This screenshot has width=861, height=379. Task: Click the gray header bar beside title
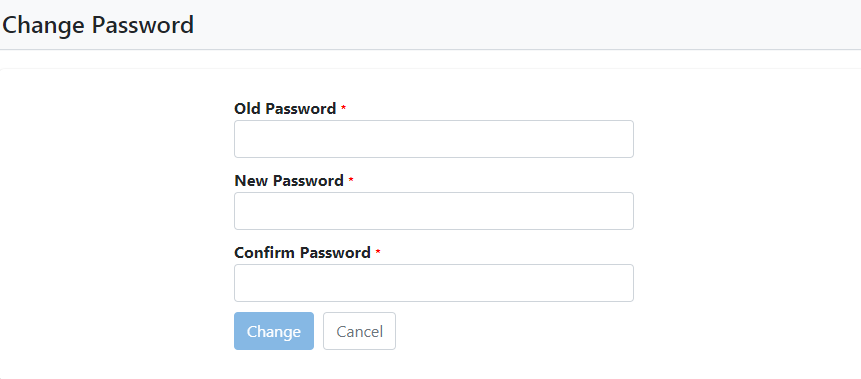(x=527, y=25)
